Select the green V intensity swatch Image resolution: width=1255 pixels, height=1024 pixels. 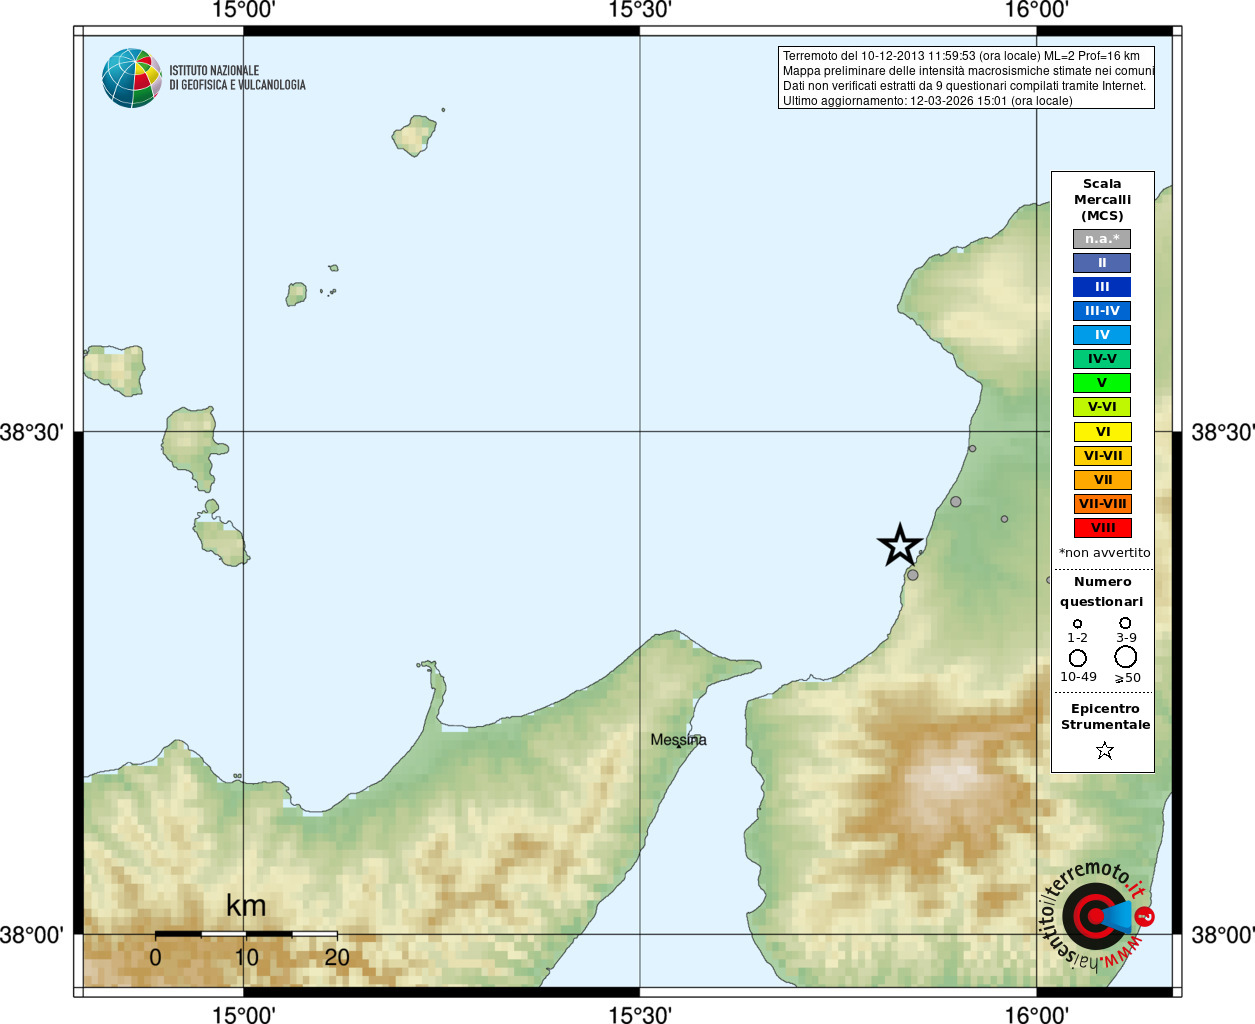pyautogui.click(x=1102, y=383)
